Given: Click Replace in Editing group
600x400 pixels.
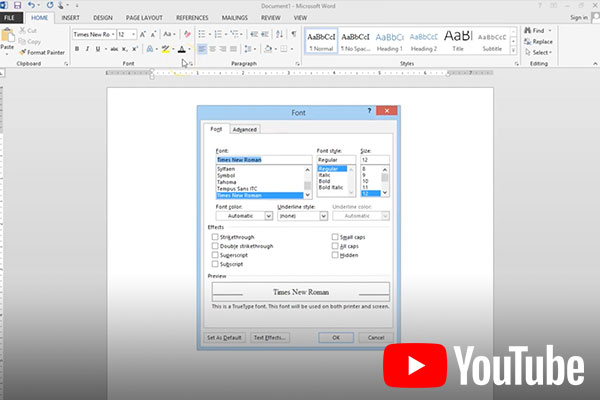Looking at the screenshot, I should pyautogui.click(x=538, y=41).
